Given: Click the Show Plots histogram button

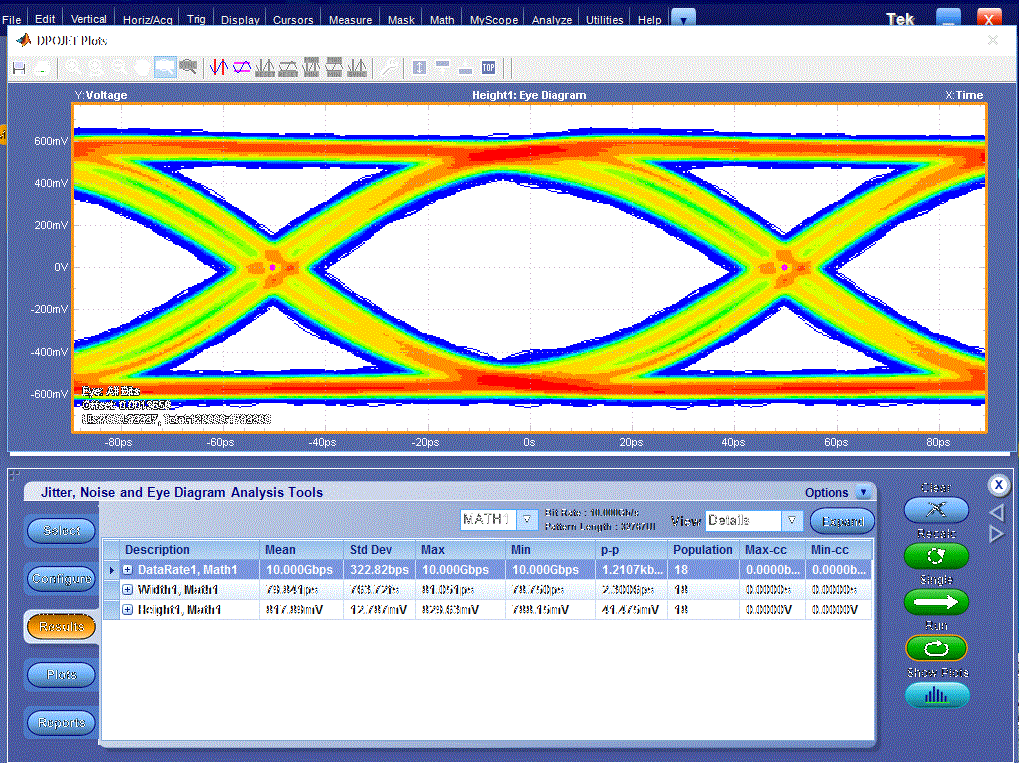Looking at the screenshot, I should click(937, 695).
